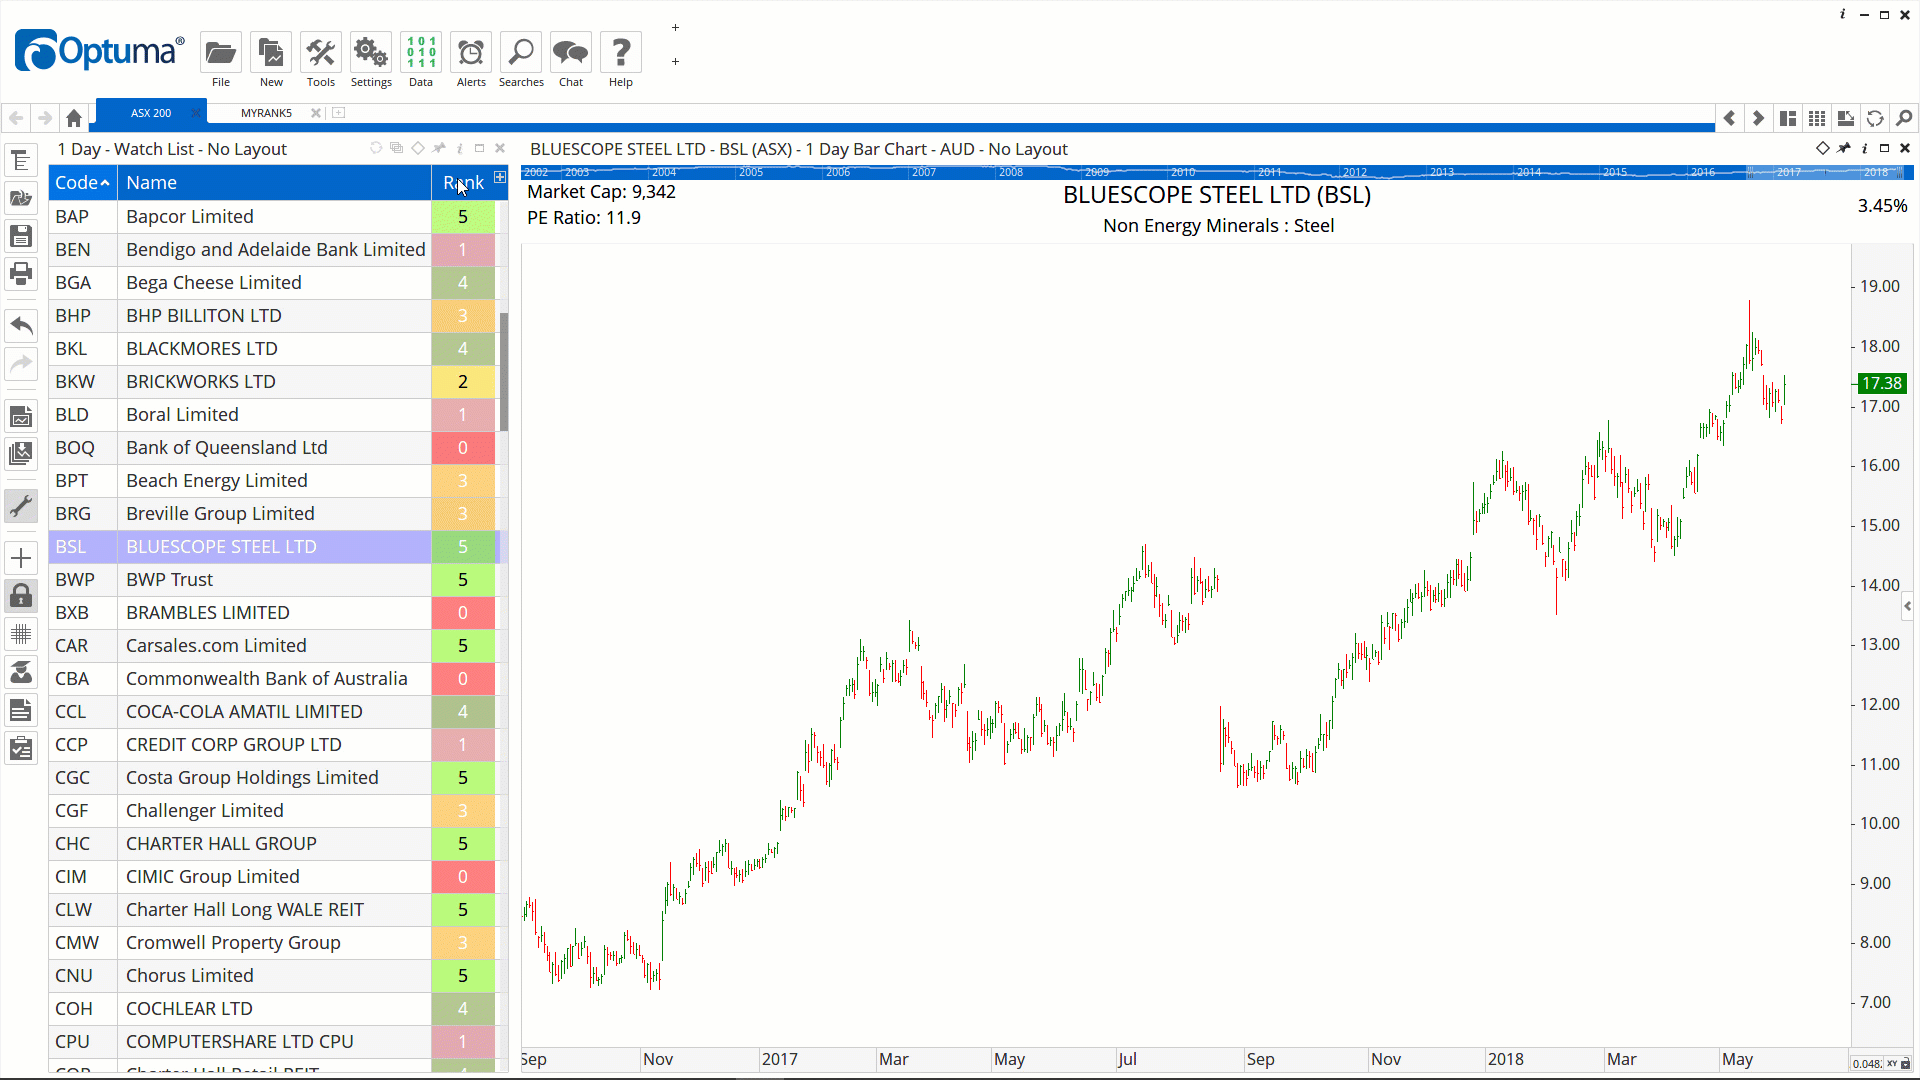Add a new workspace tab

(339, 113)
